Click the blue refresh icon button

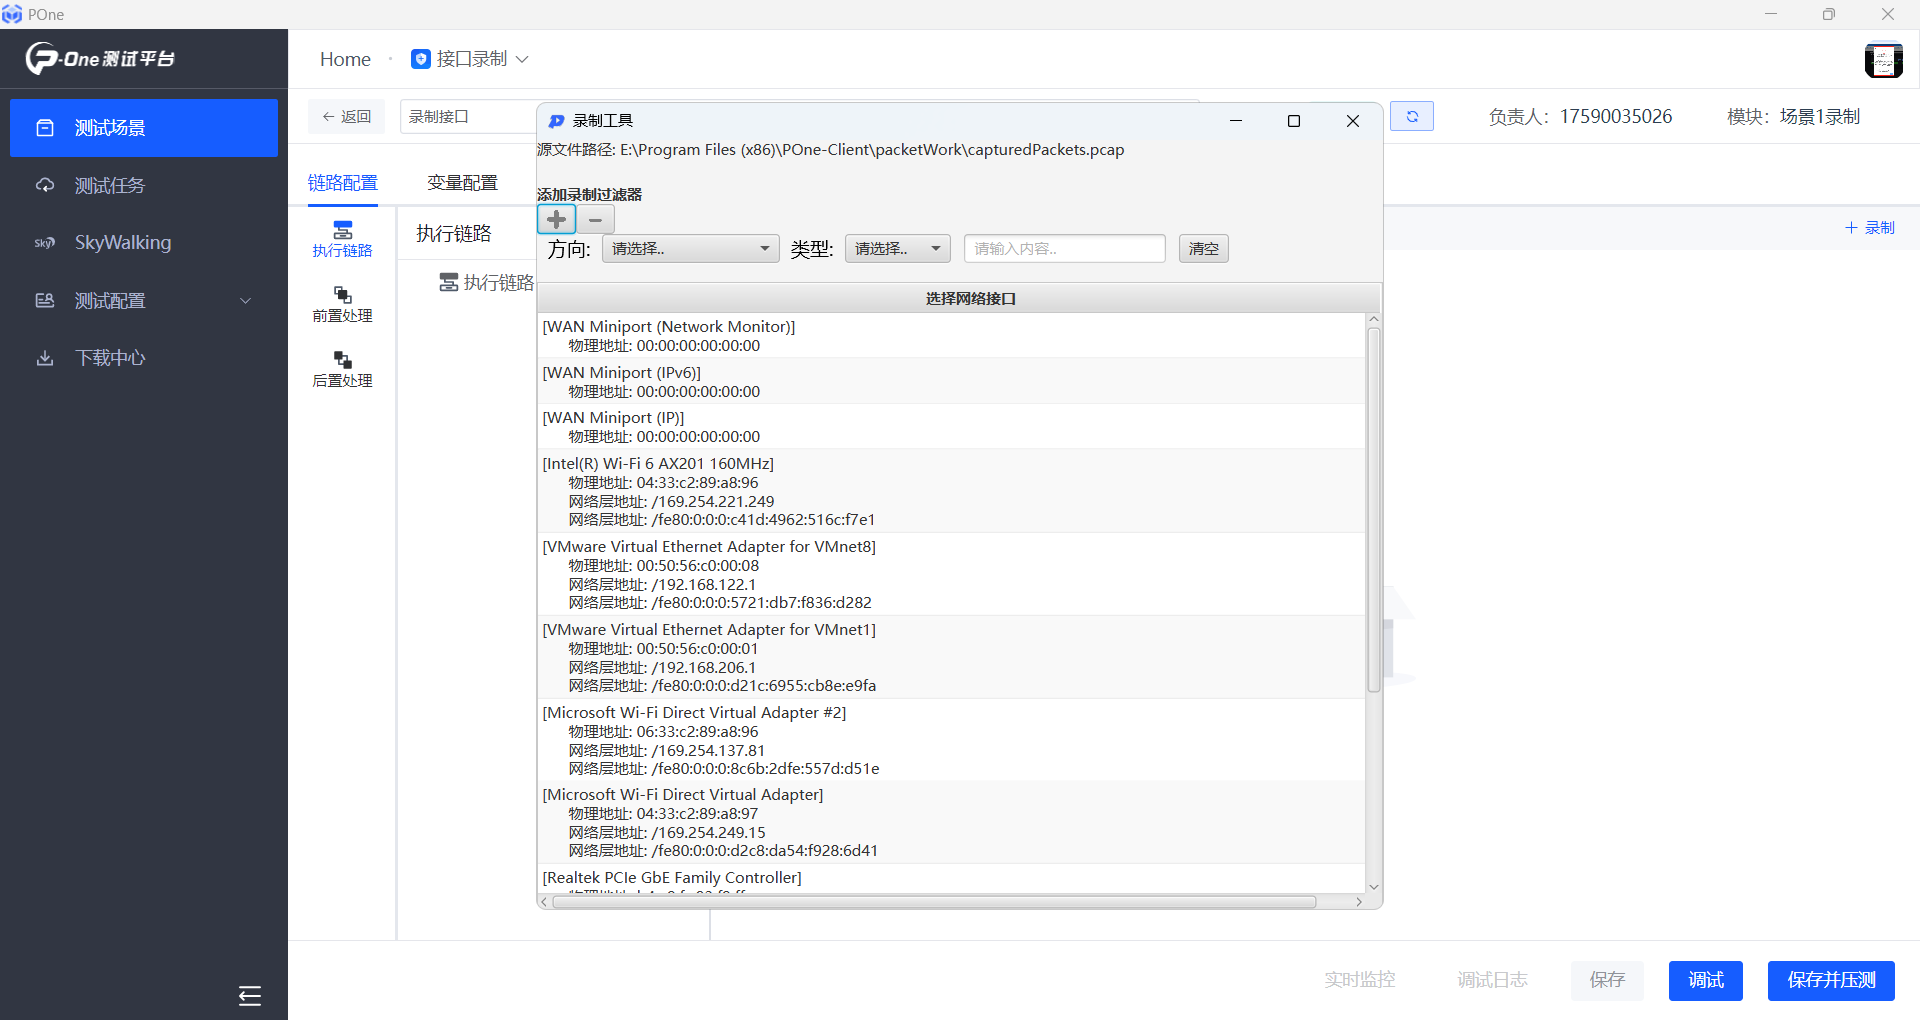[1411, 117]
